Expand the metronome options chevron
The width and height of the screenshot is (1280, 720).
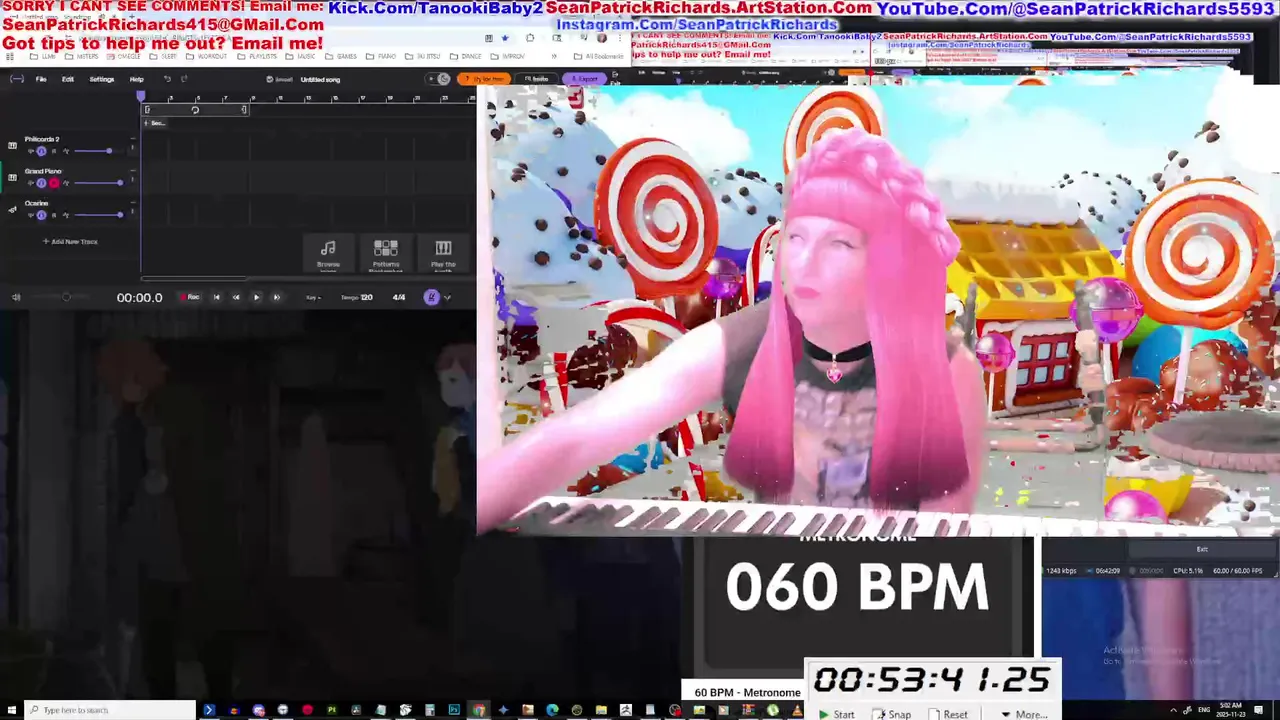[447, 297]
